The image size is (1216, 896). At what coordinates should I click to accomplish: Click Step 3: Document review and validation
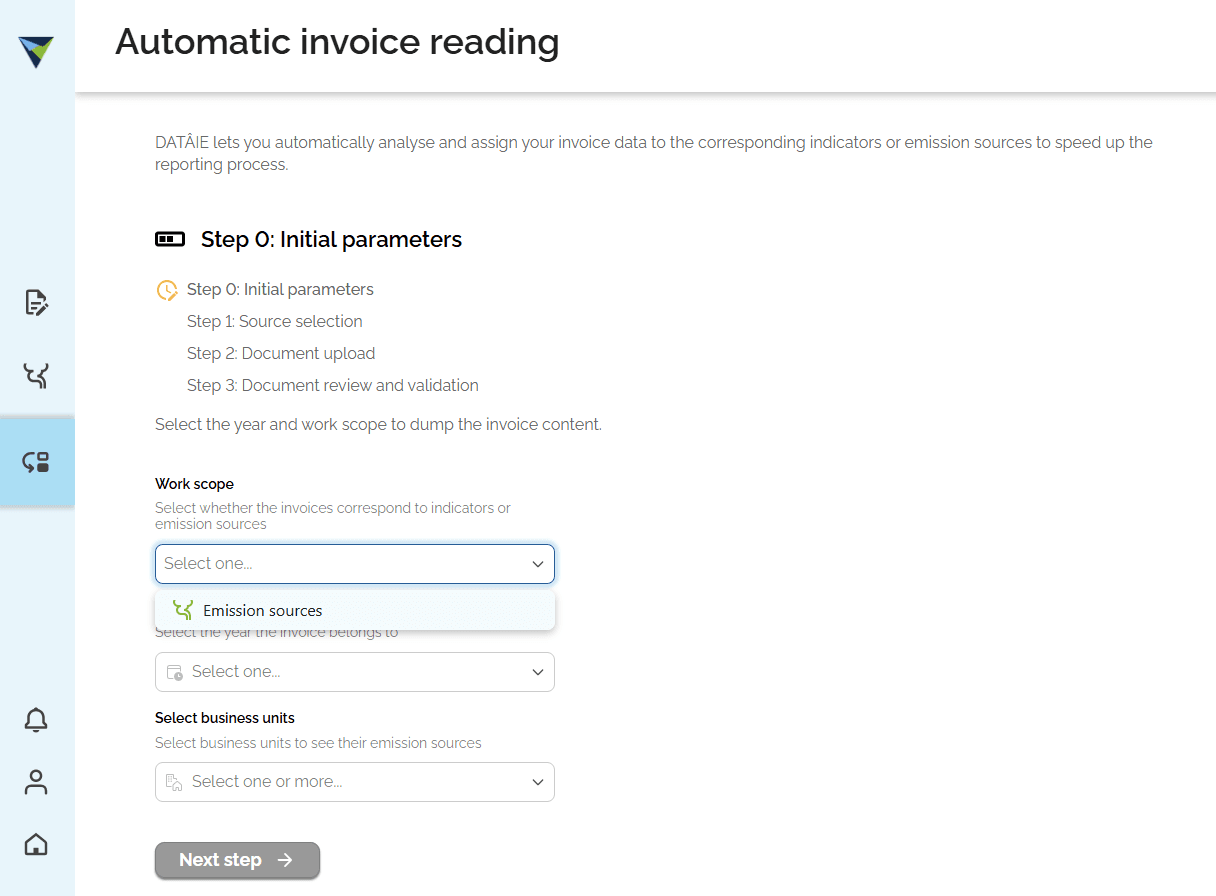point(333,385)
